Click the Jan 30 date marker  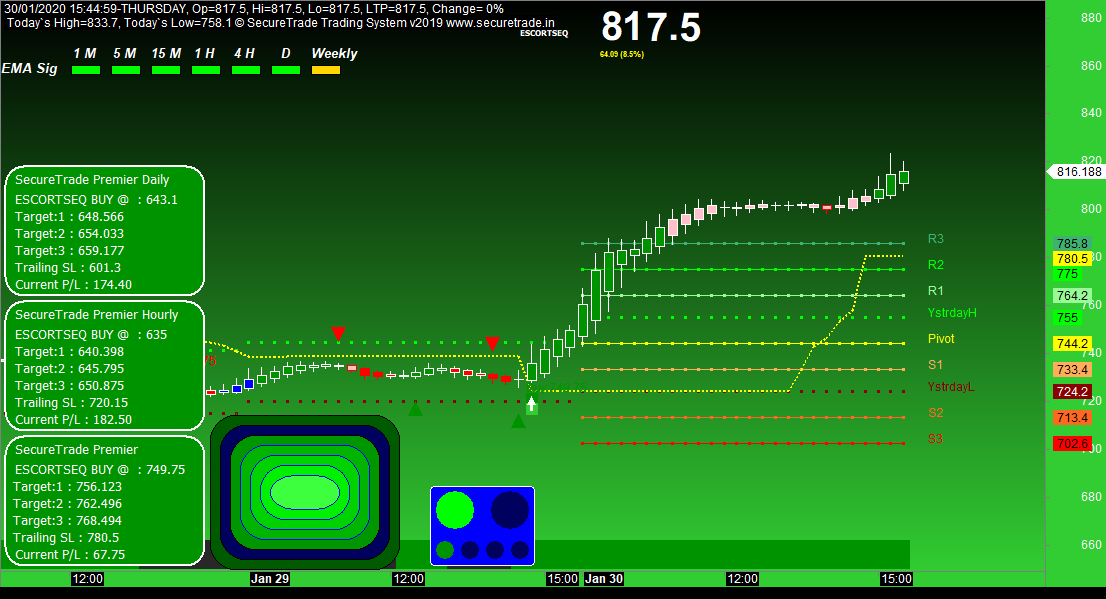click(604, 579)
